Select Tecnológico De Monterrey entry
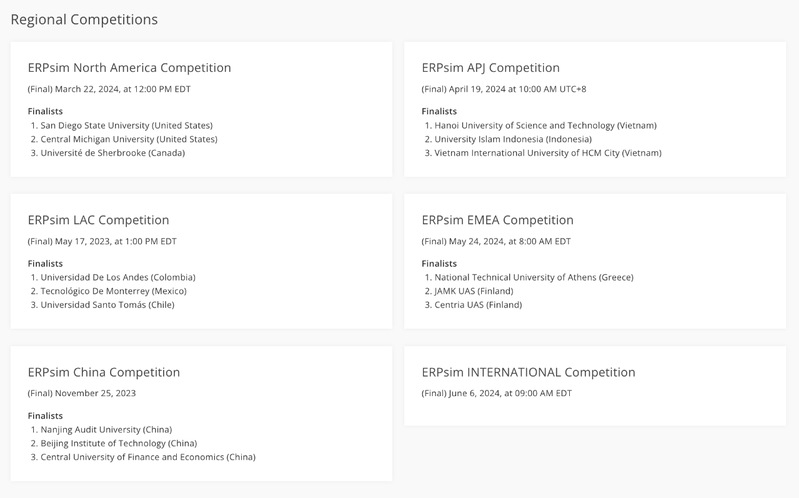 coord(113,291)
